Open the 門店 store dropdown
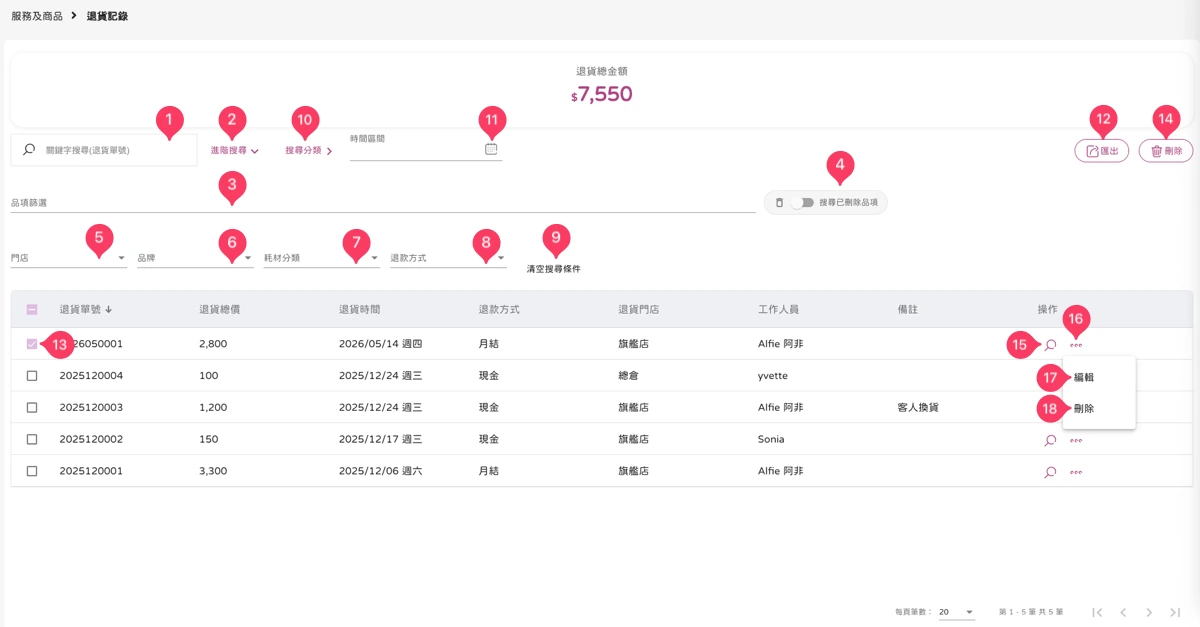The width and height of the screenshot is (1200, 627). coord(68,258)
